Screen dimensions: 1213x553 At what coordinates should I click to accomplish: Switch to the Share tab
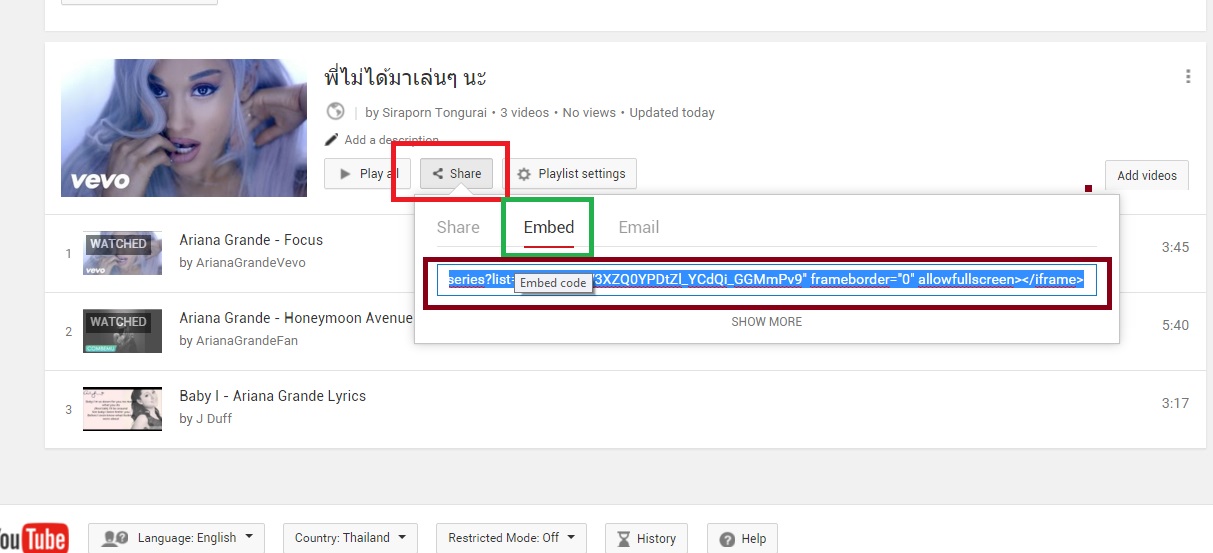pos(458,227)
